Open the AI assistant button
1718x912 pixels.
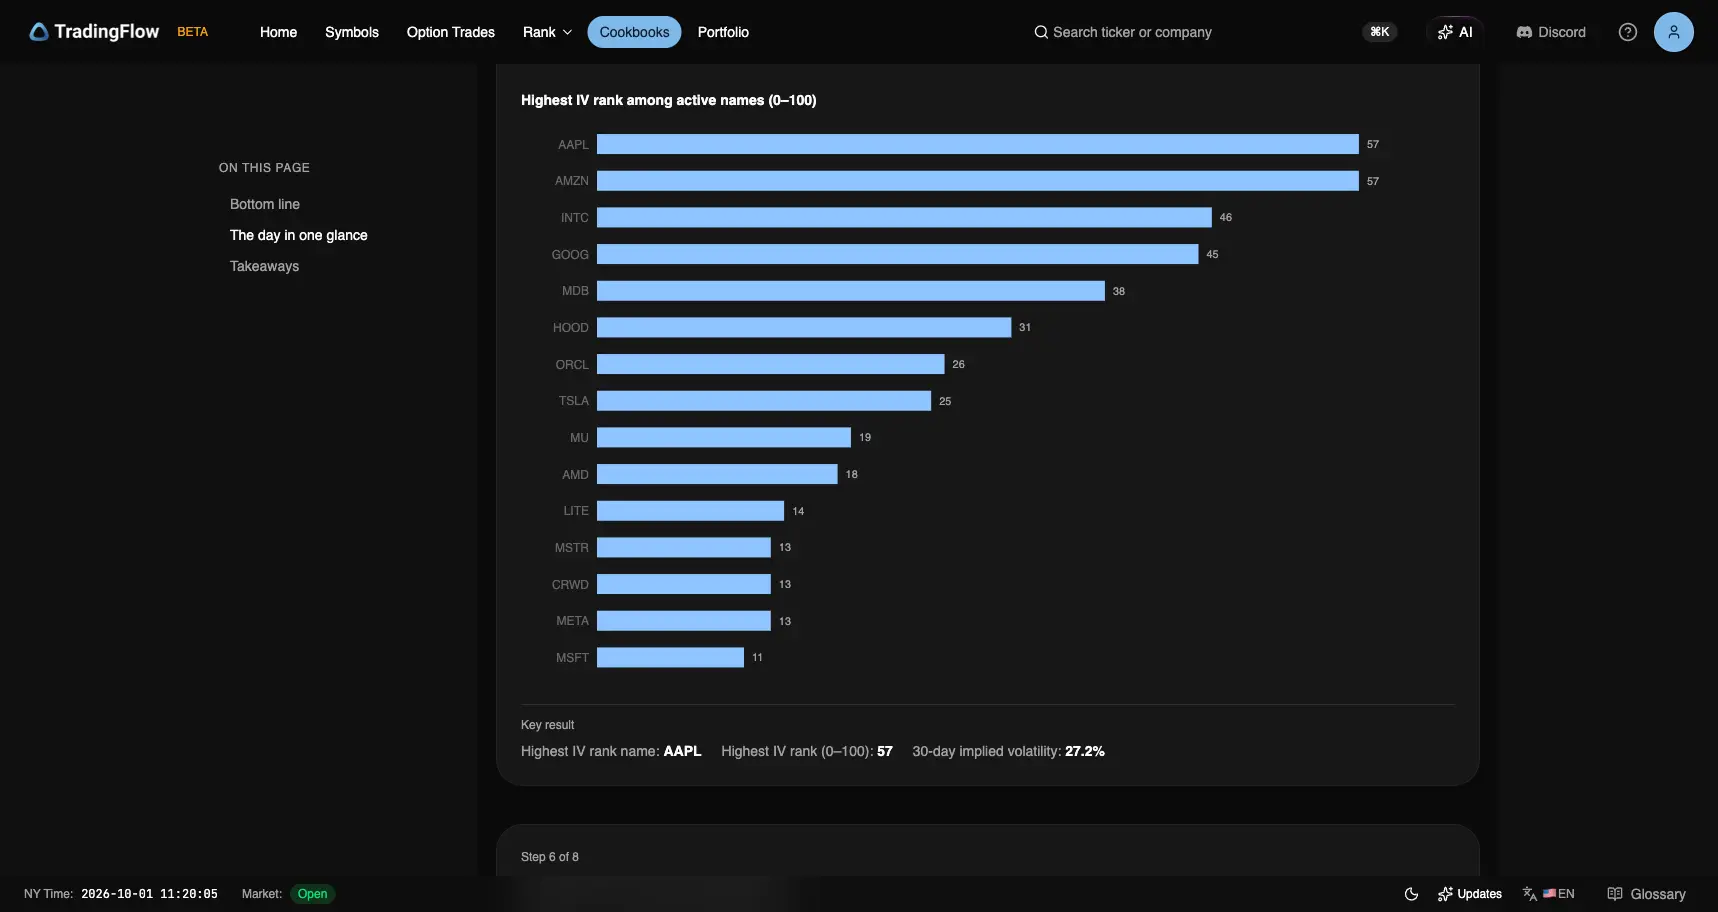[1455, 32]
